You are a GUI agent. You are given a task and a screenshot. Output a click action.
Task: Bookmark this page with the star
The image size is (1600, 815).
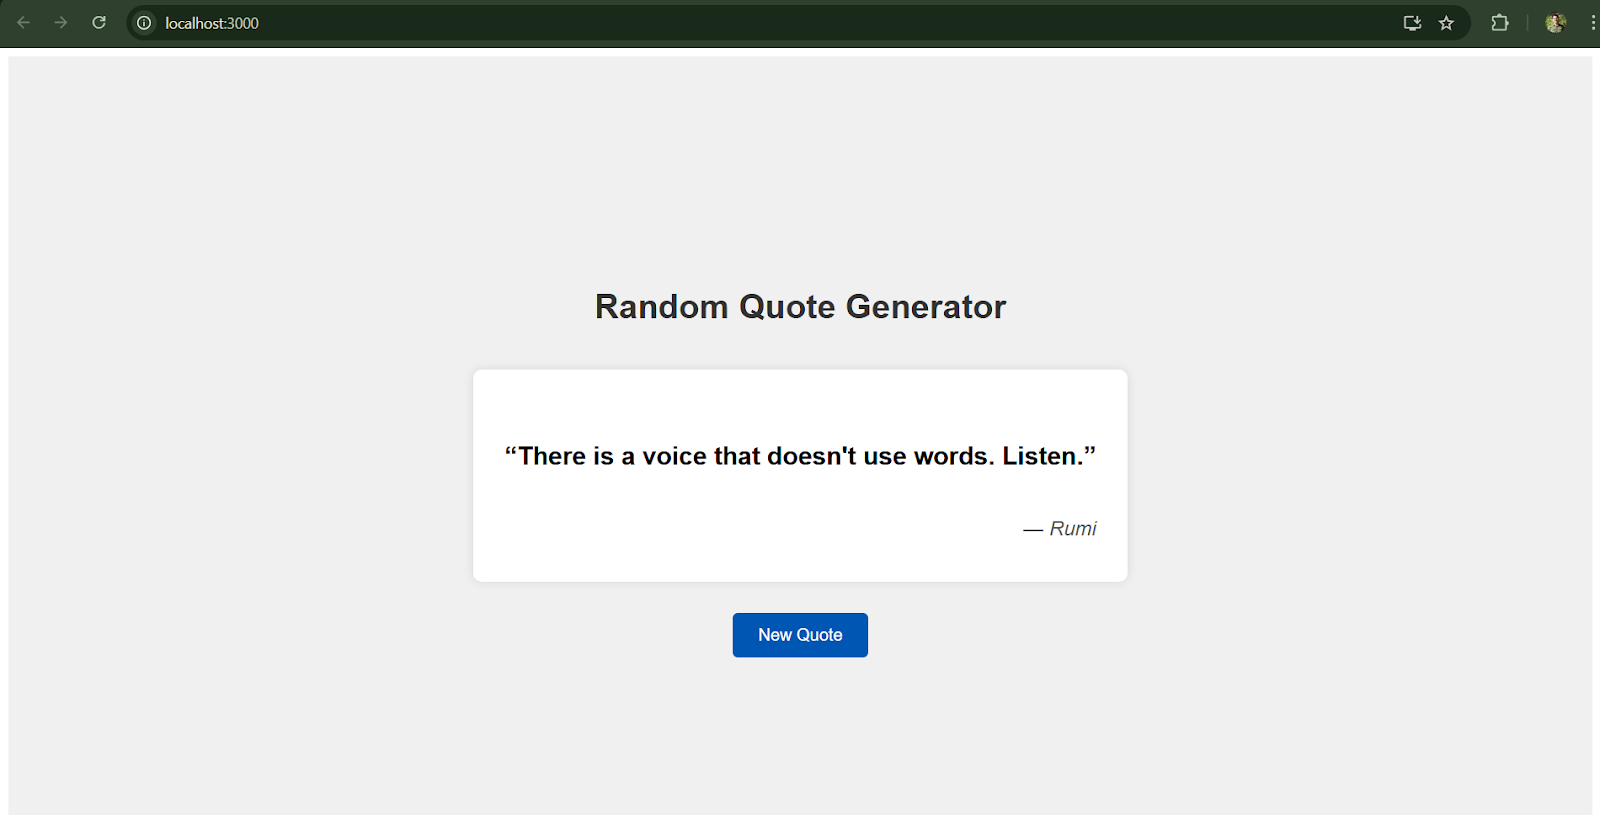(1446, 23)
